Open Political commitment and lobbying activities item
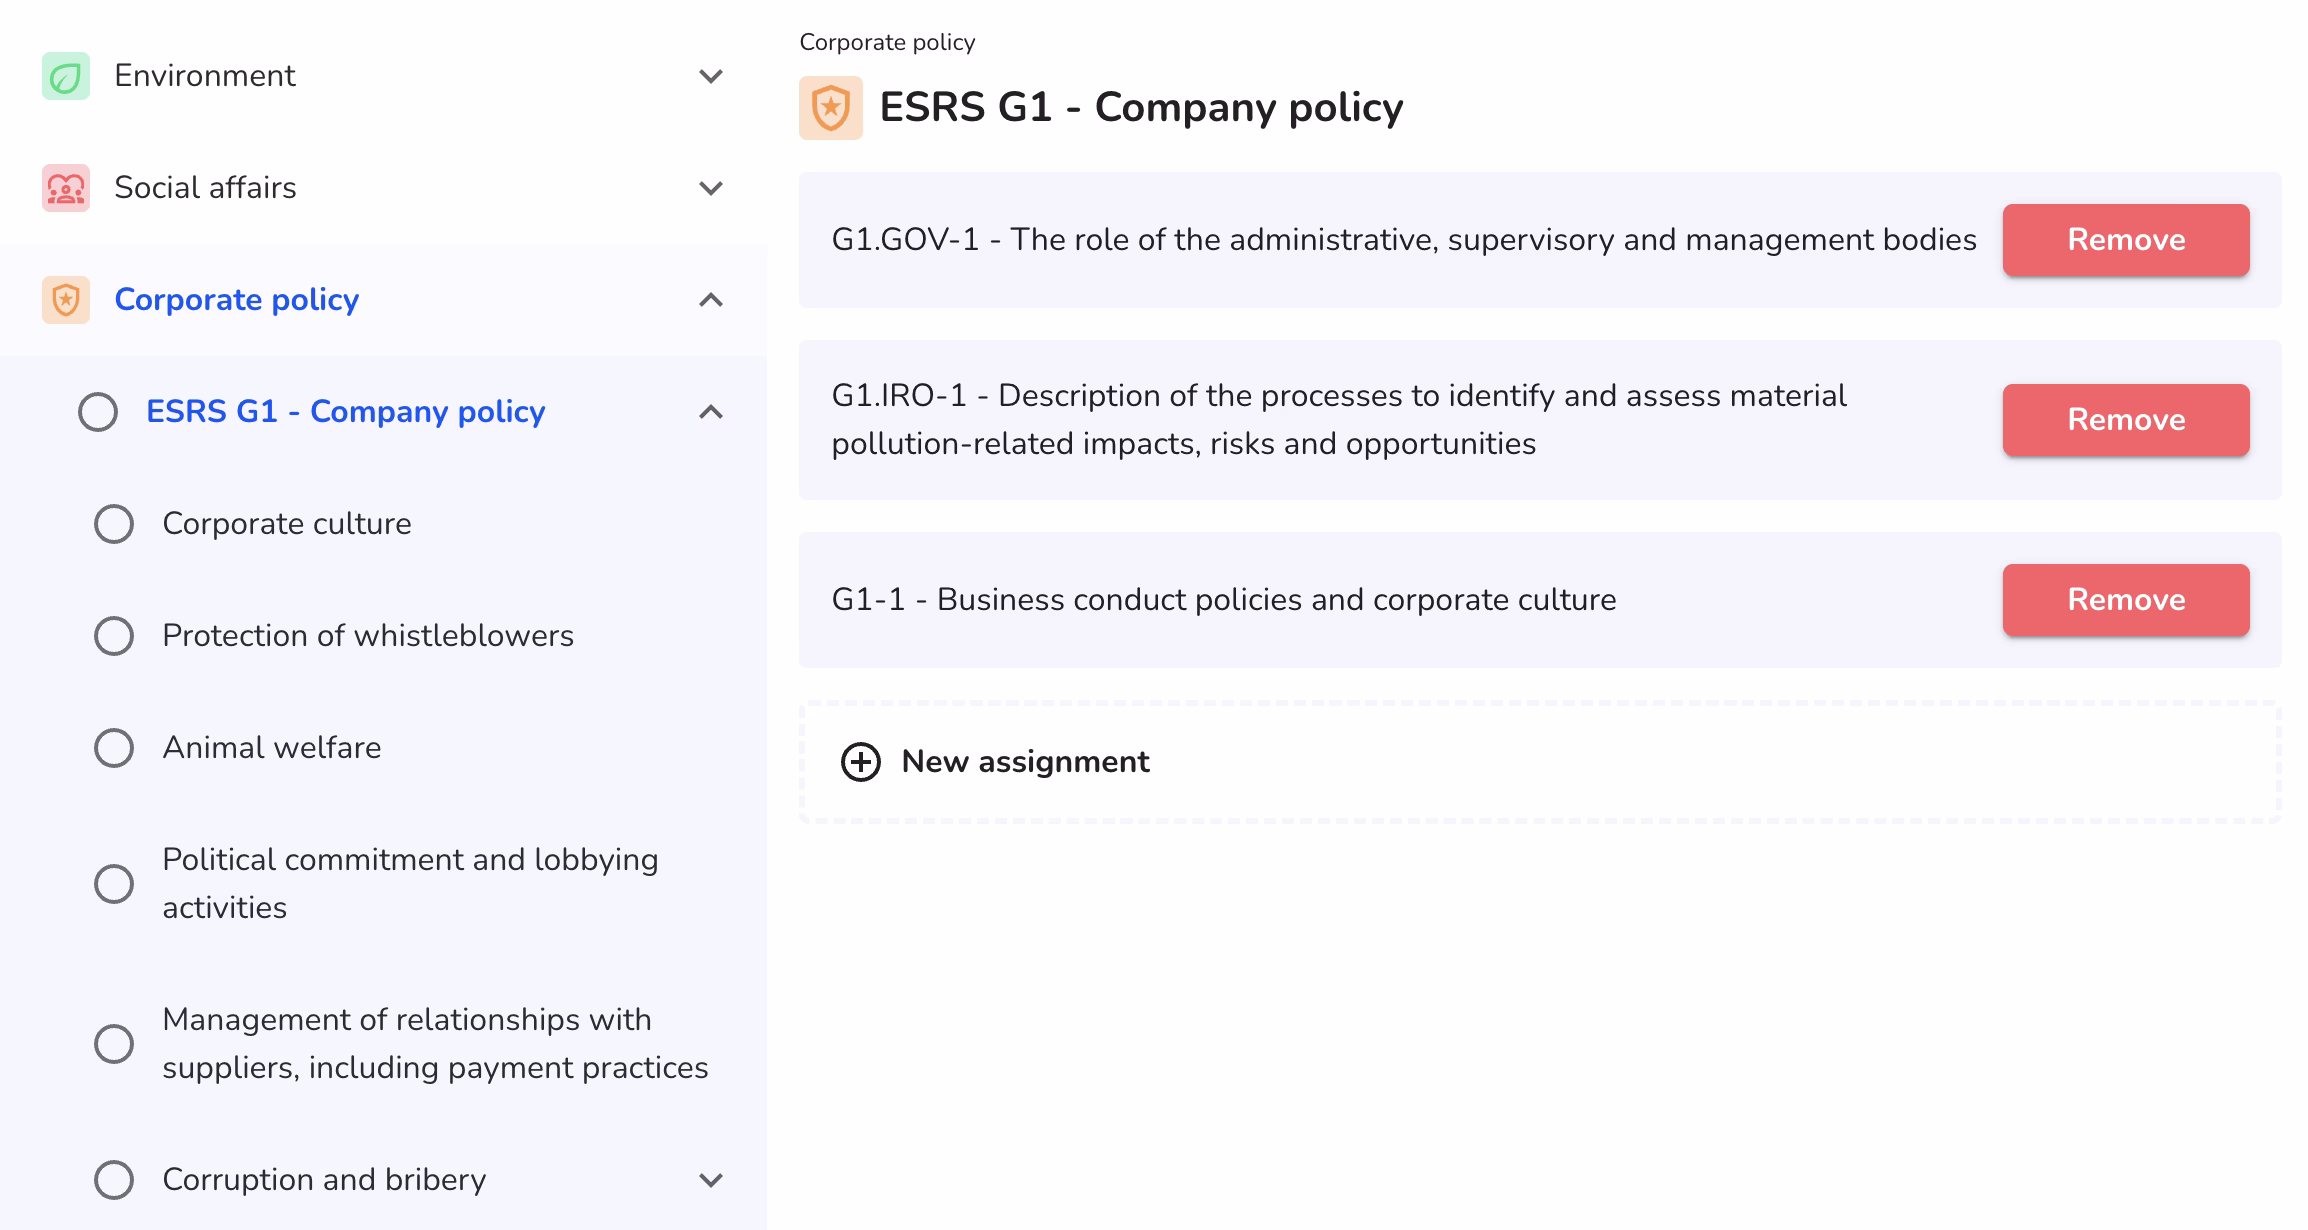 [410, 884]
